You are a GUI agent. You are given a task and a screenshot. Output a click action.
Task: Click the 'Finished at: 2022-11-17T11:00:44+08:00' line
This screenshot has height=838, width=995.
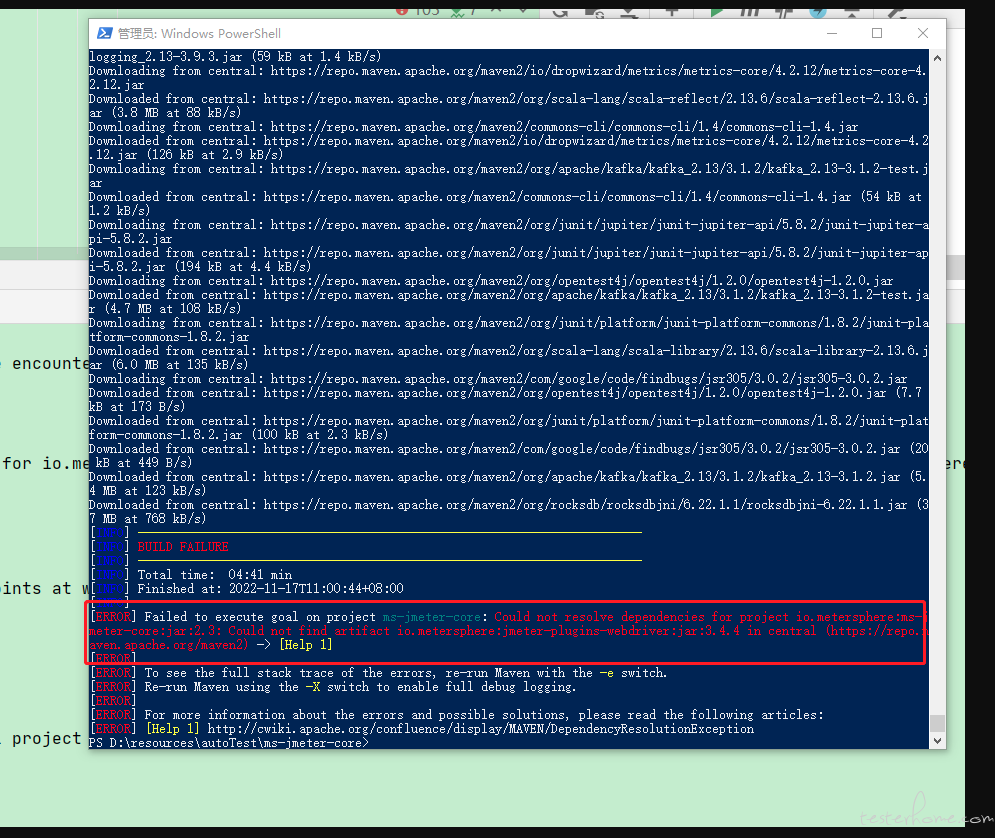270,589
